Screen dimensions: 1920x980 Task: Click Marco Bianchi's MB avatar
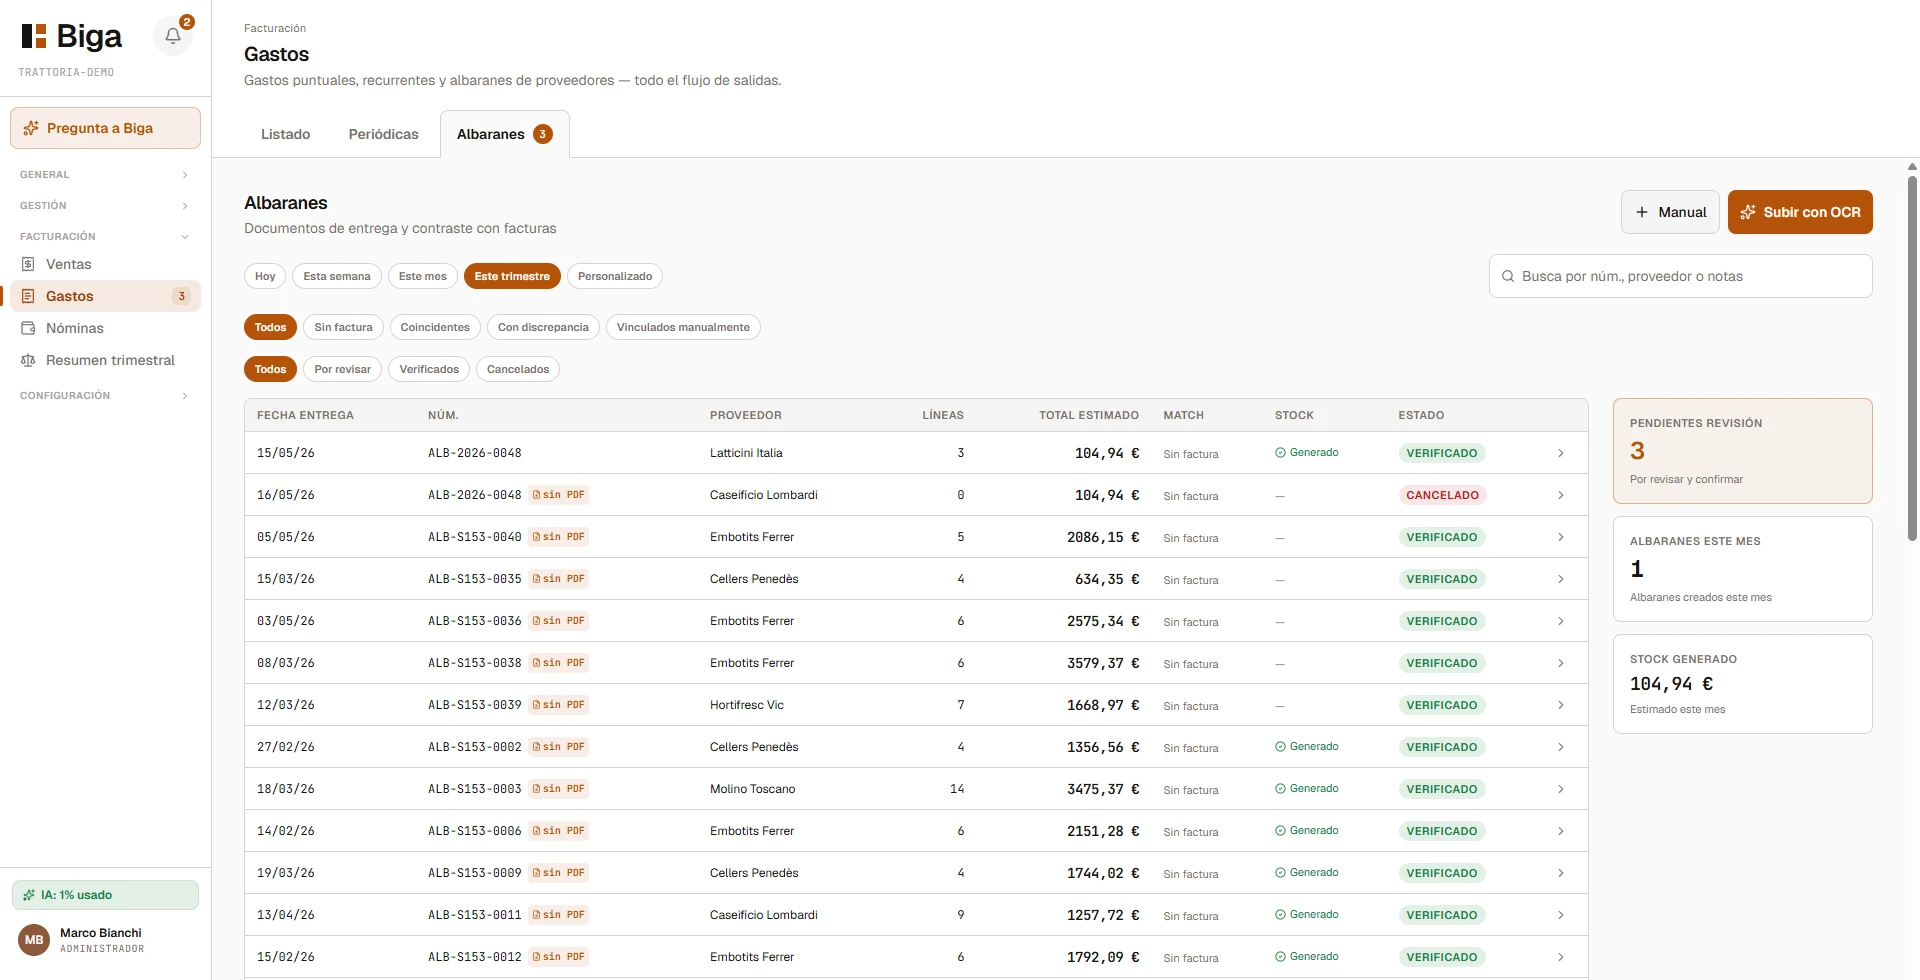34,940
